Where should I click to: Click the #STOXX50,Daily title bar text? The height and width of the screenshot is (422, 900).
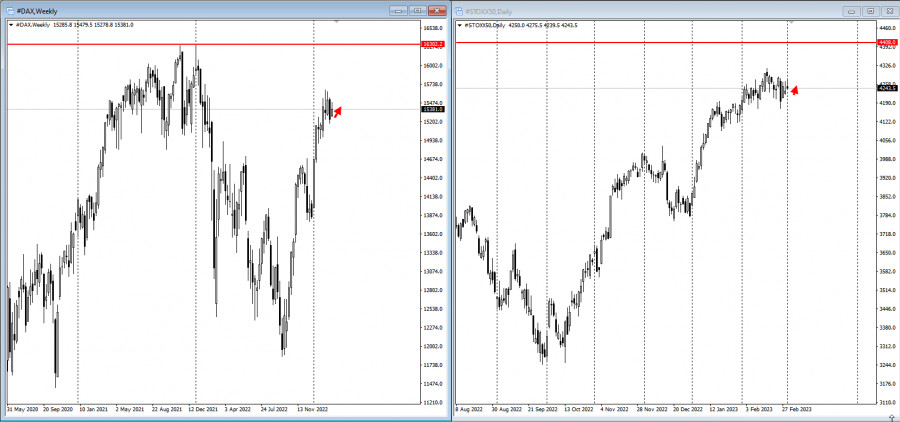coord(490,11)
